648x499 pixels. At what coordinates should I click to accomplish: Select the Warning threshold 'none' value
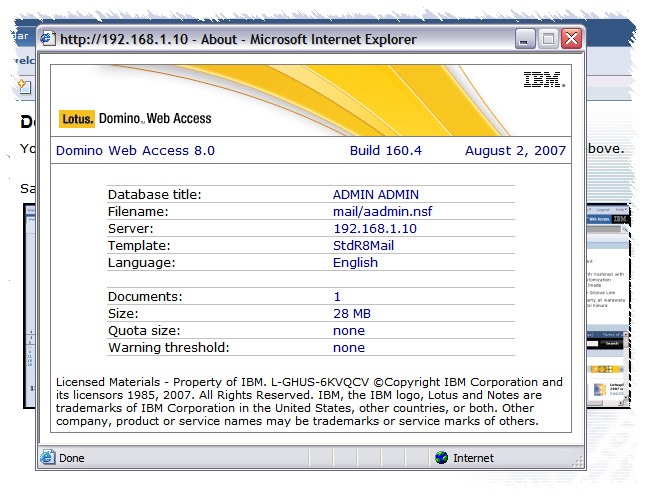coord(349,348)
